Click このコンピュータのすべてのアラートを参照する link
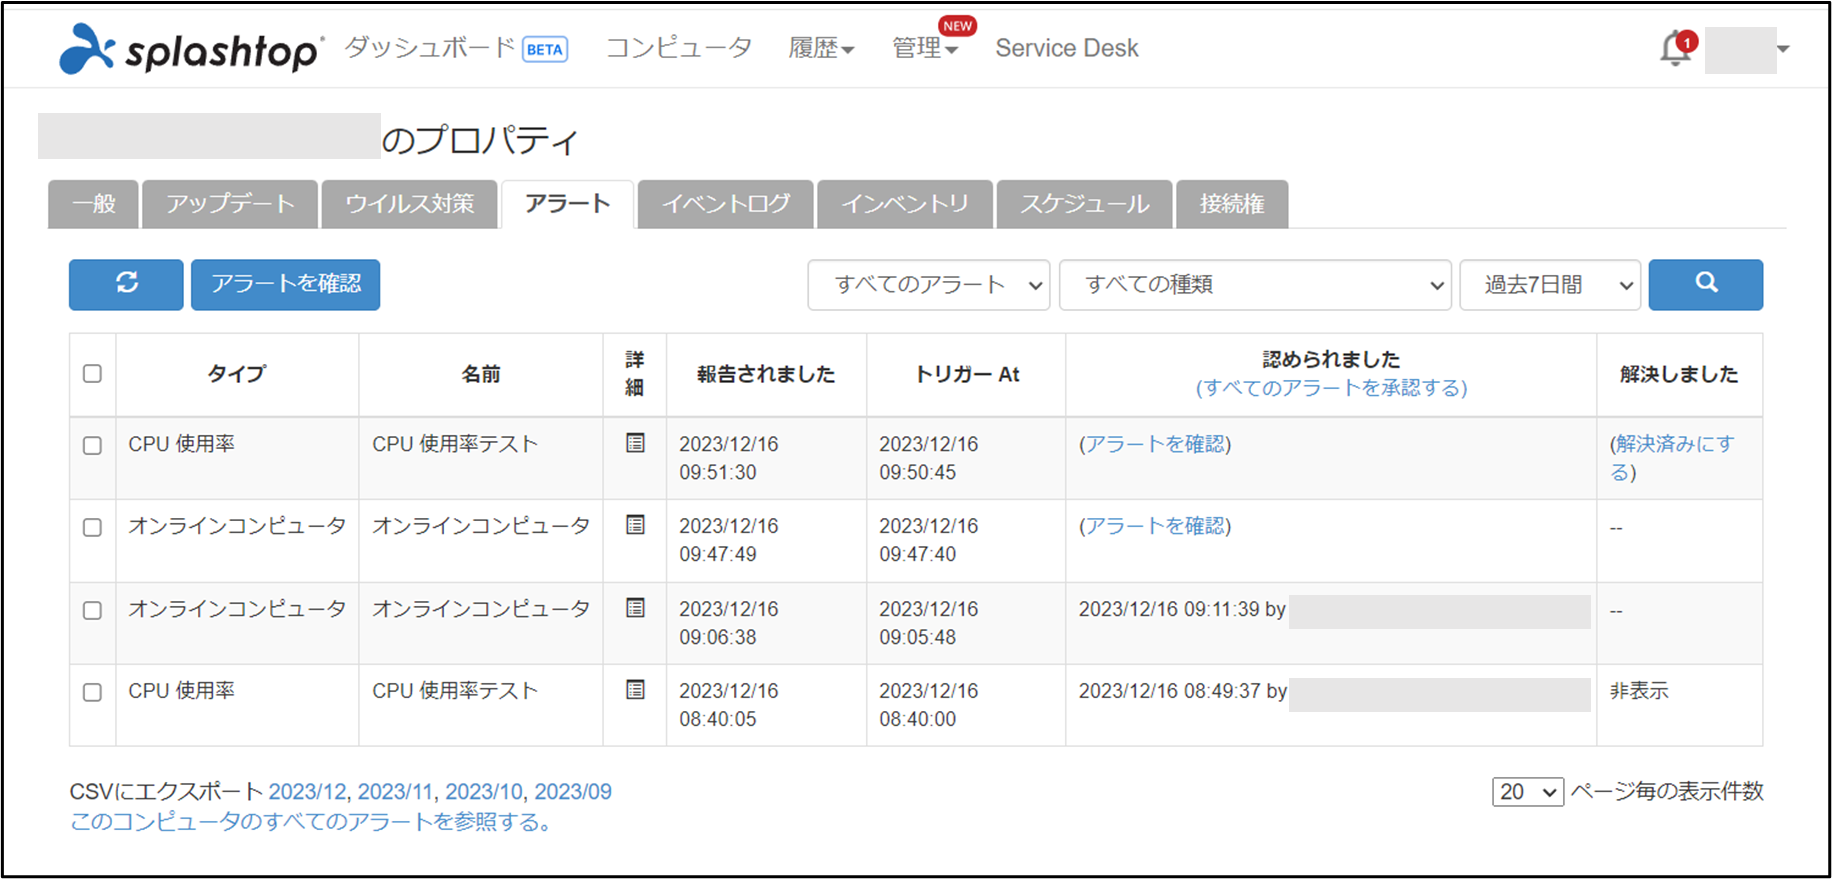Screen dimensions: 1832x879 (x=310, y=822)
